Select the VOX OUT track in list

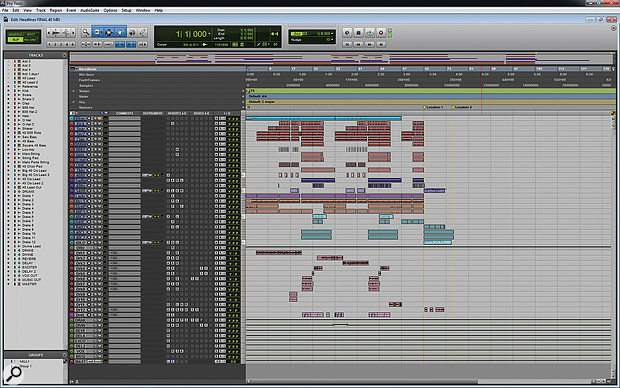point(30,276)
